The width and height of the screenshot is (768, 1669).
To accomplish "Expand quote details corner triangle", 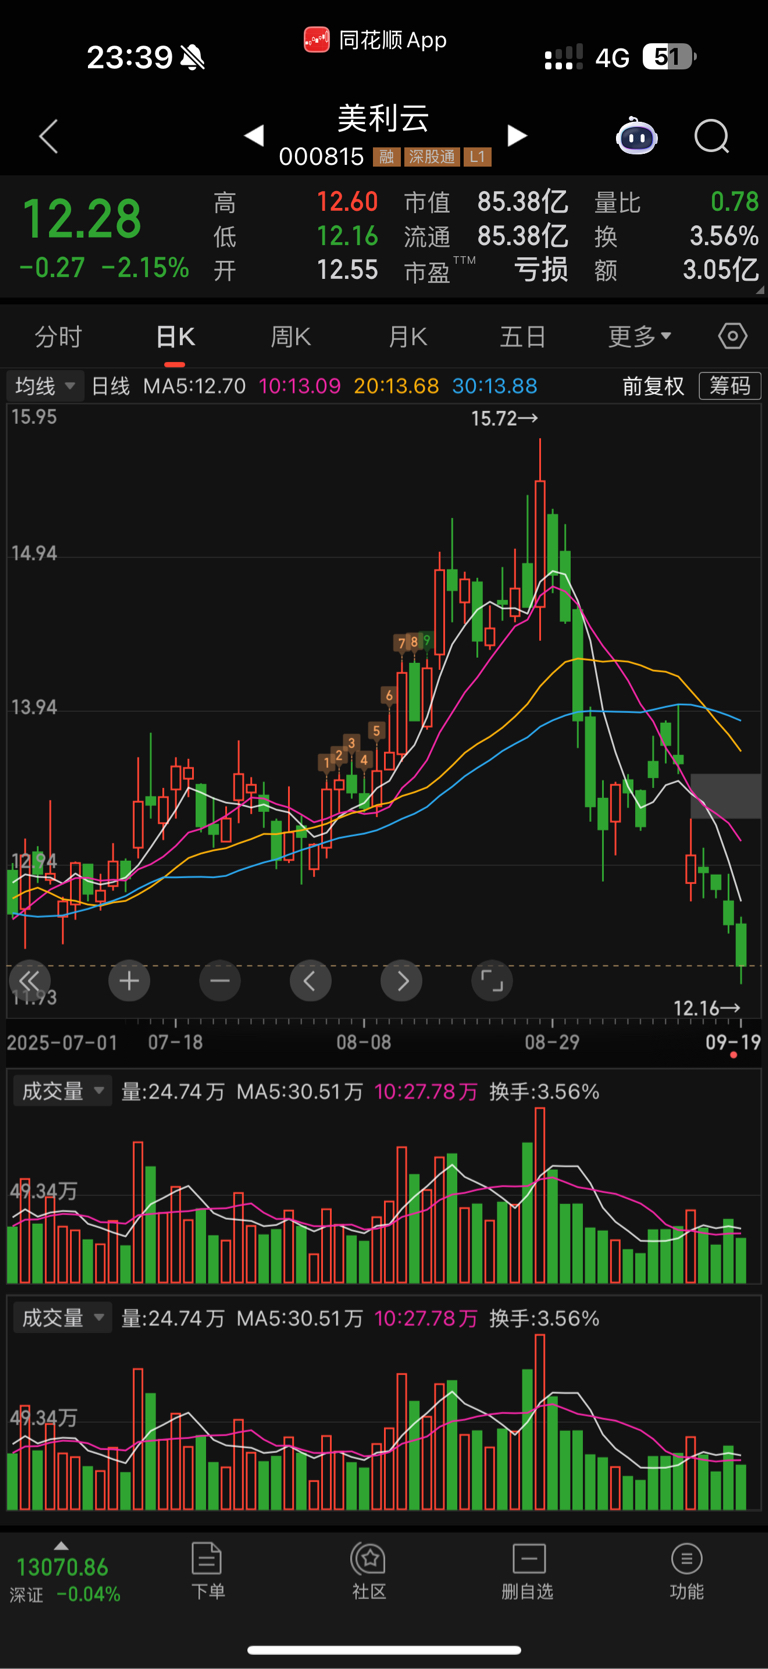I will (x=760, y=291).
